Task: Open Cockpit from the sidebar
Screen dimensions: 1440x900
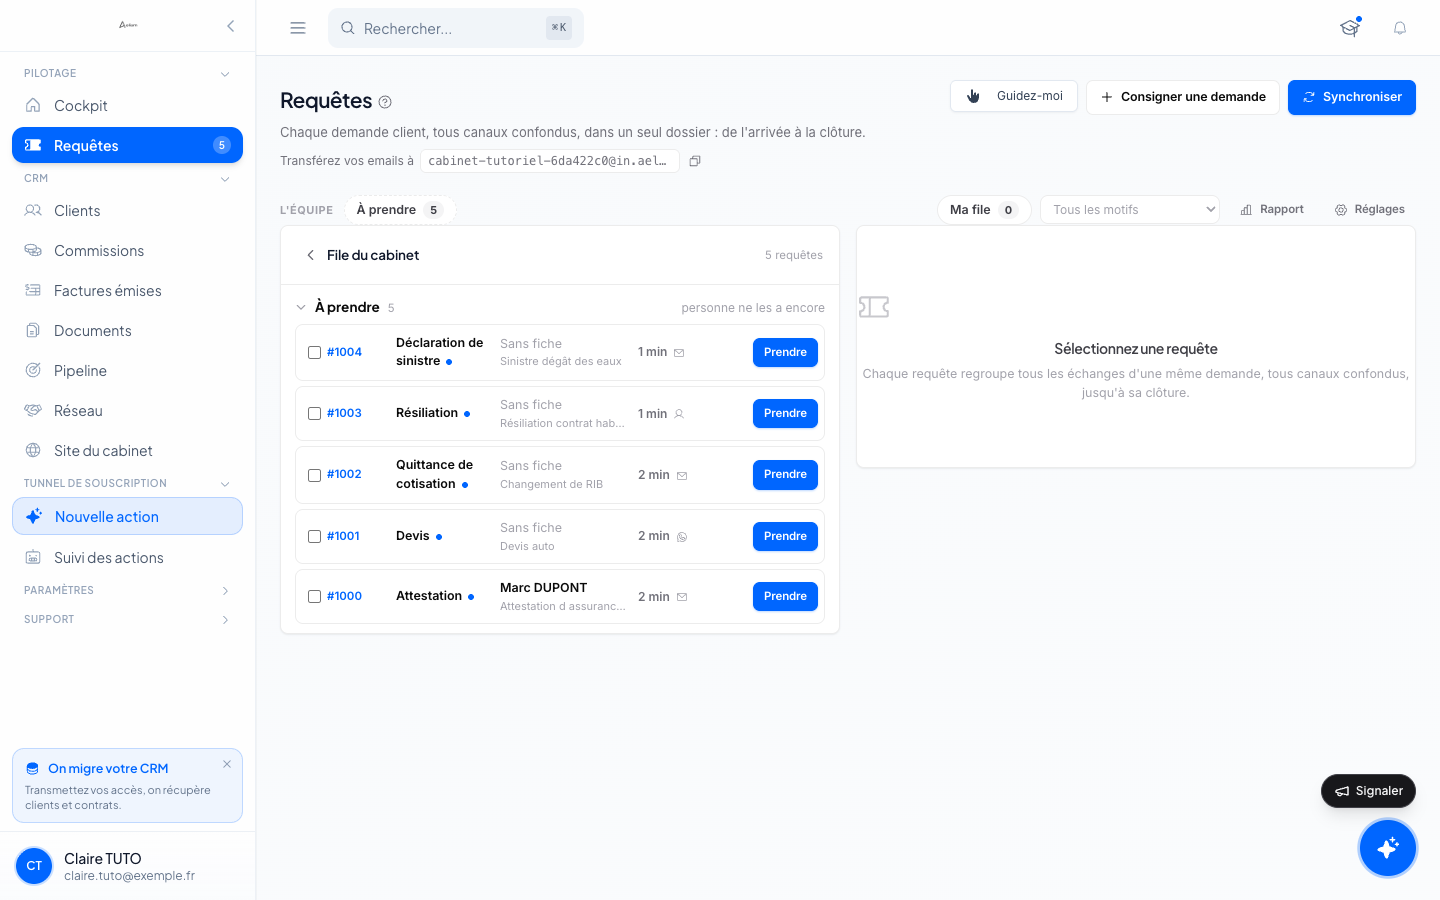Action: tap(127, 105)
